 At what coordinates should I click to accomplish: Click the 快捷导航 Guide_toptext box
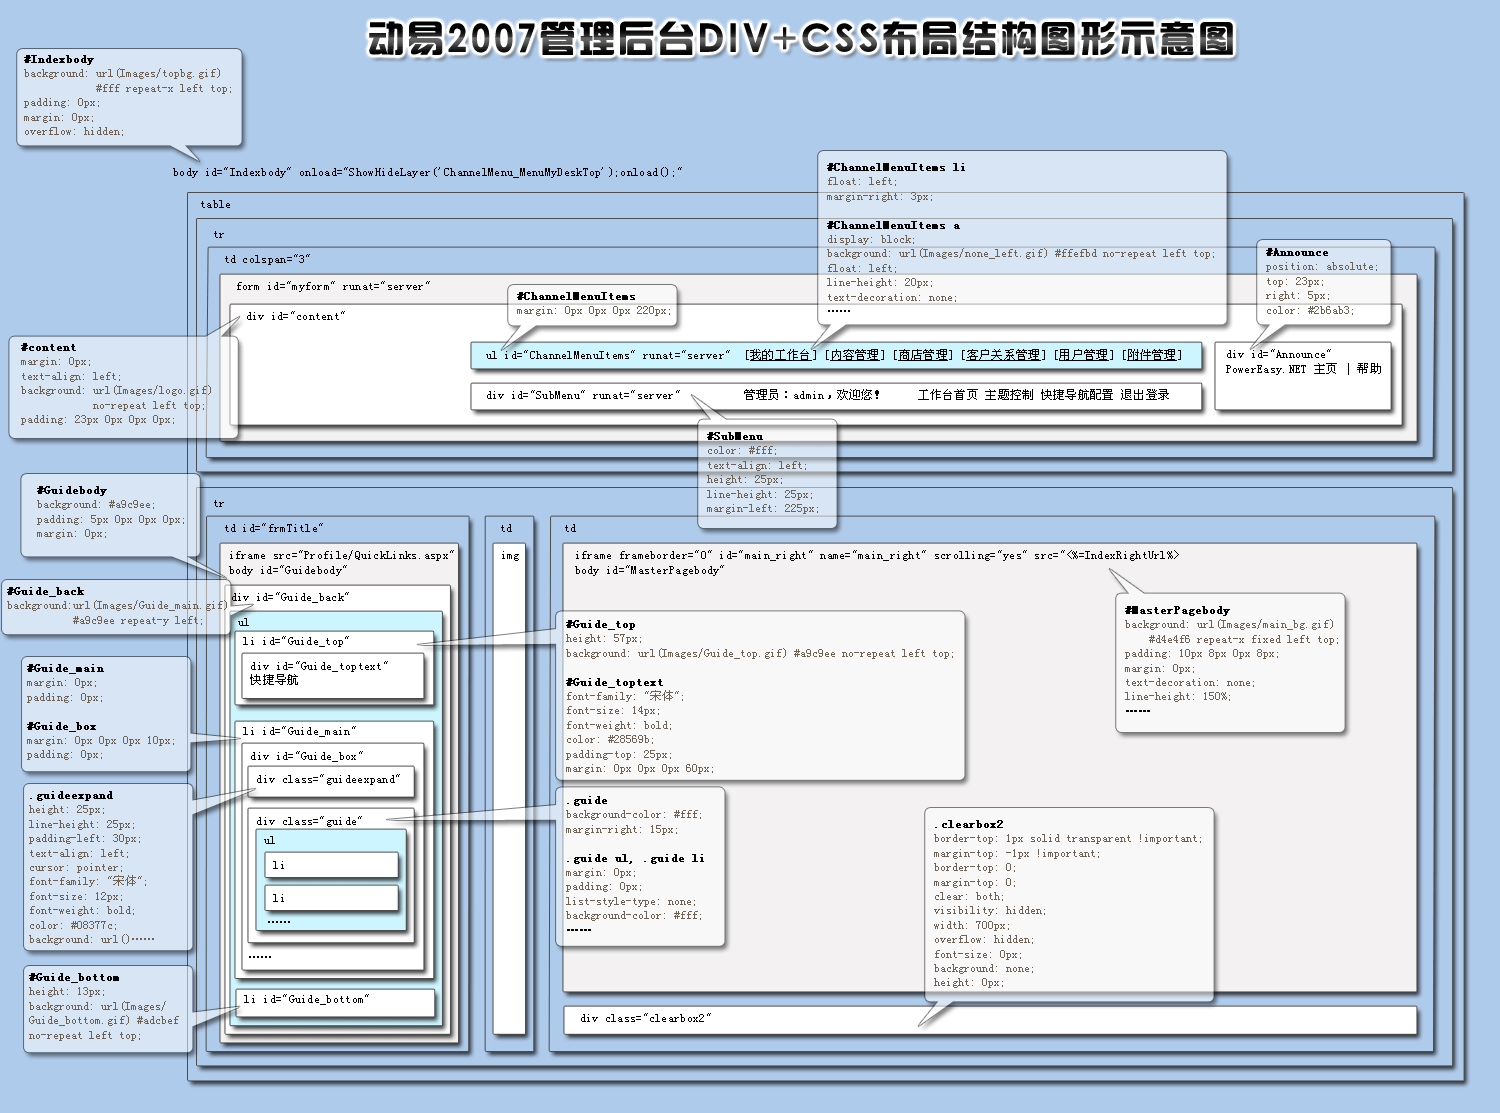332,675
